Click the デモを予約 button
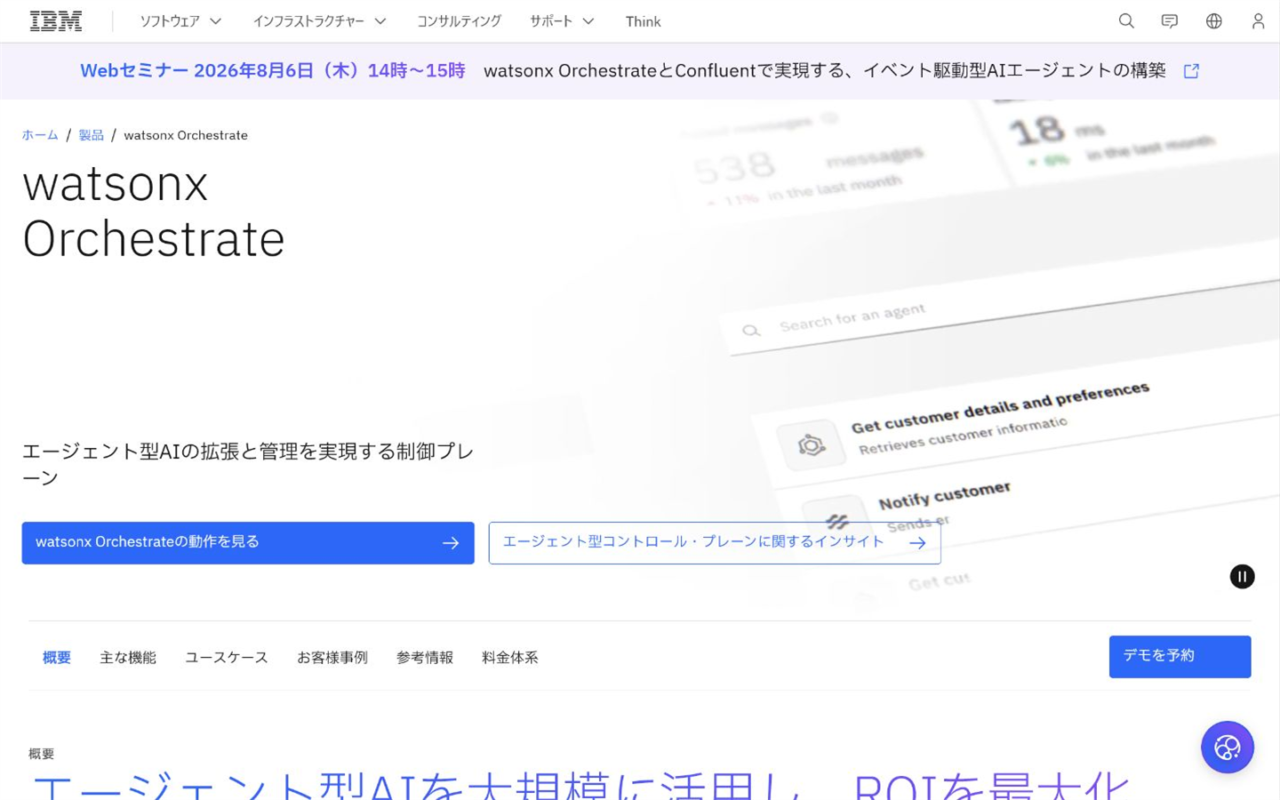 1180,657
